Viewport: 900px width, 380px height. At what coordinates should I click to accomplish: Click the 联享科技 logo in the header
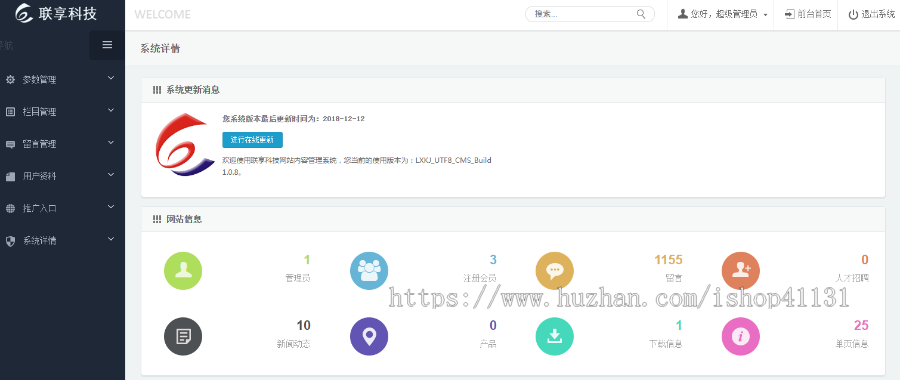pyautogui.click(x=56, y=13)
